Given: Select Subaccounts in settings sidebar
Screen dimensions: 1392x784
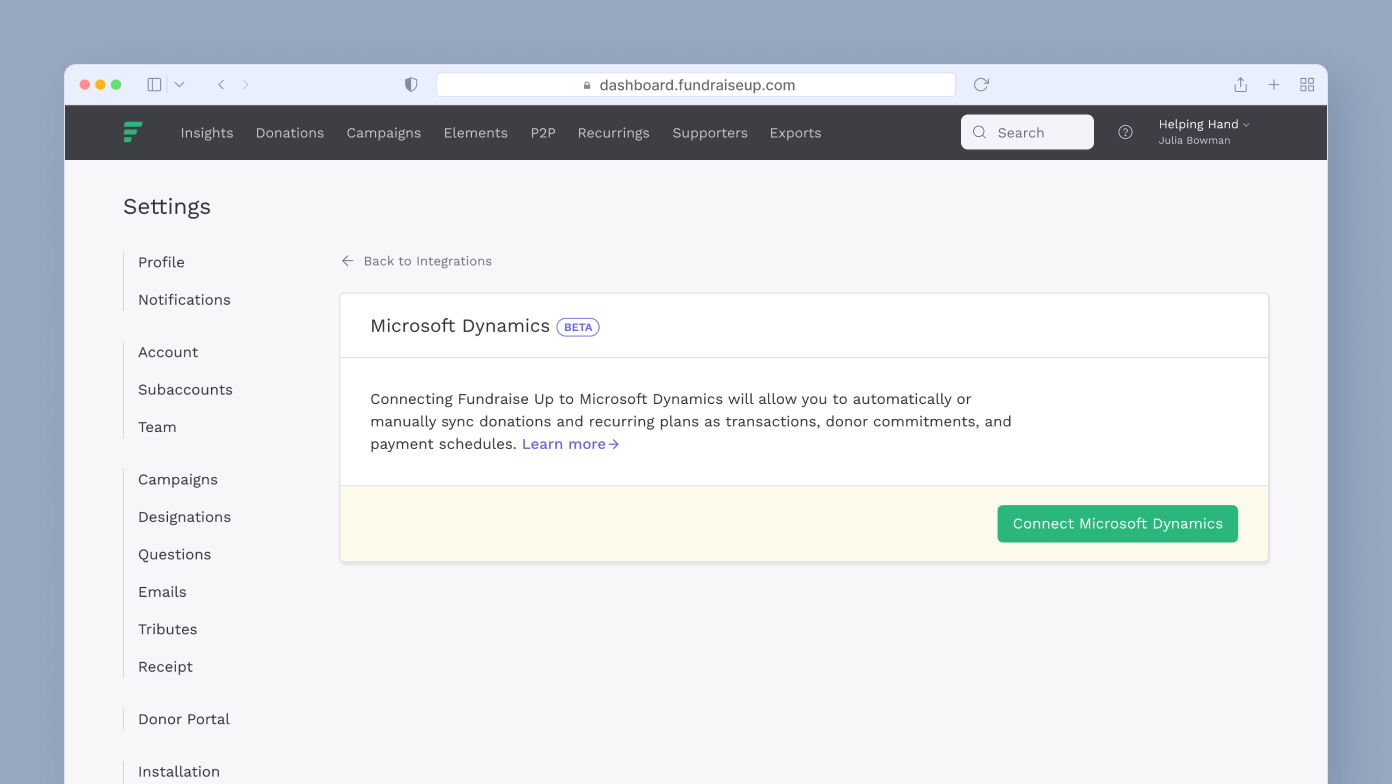Looking at the screenshot, I should pos(185,390).
